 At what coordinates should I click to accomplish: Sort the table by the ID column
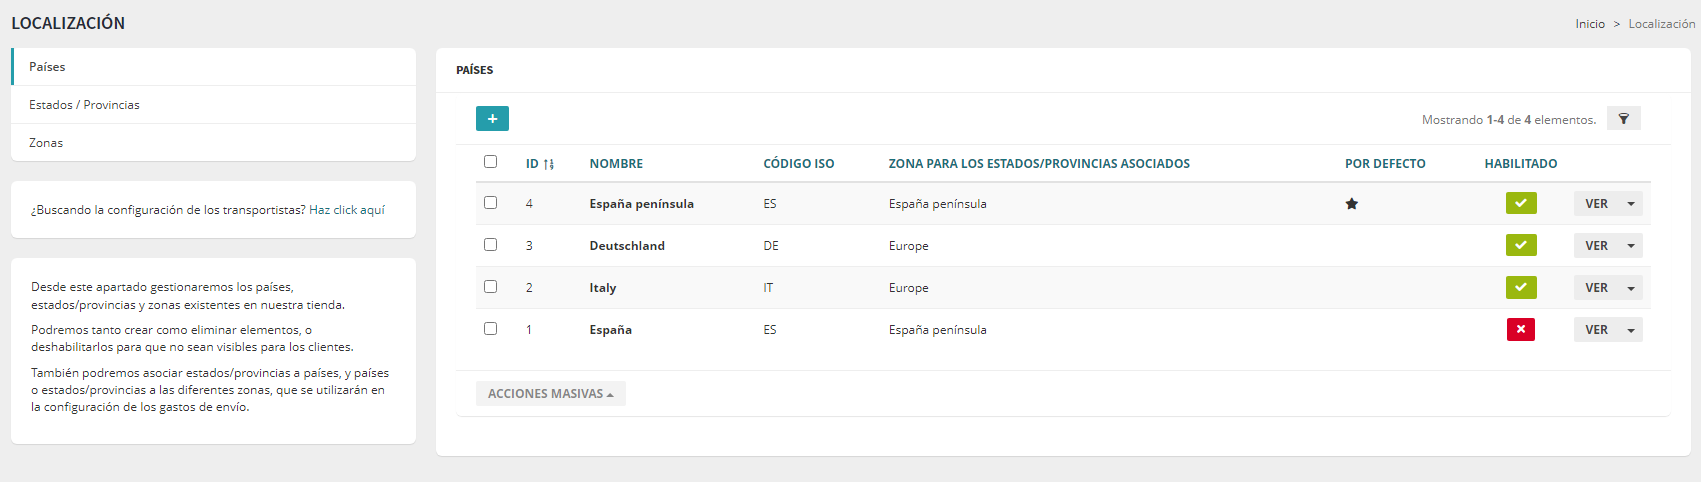click(x=539, y=164)
